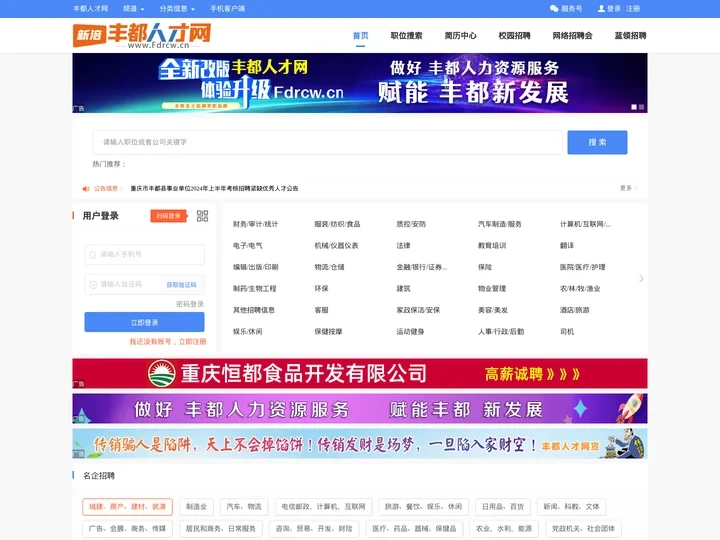The image size is (720, 540).
Task: Open 法律 category
Action: tap(404, 246)
